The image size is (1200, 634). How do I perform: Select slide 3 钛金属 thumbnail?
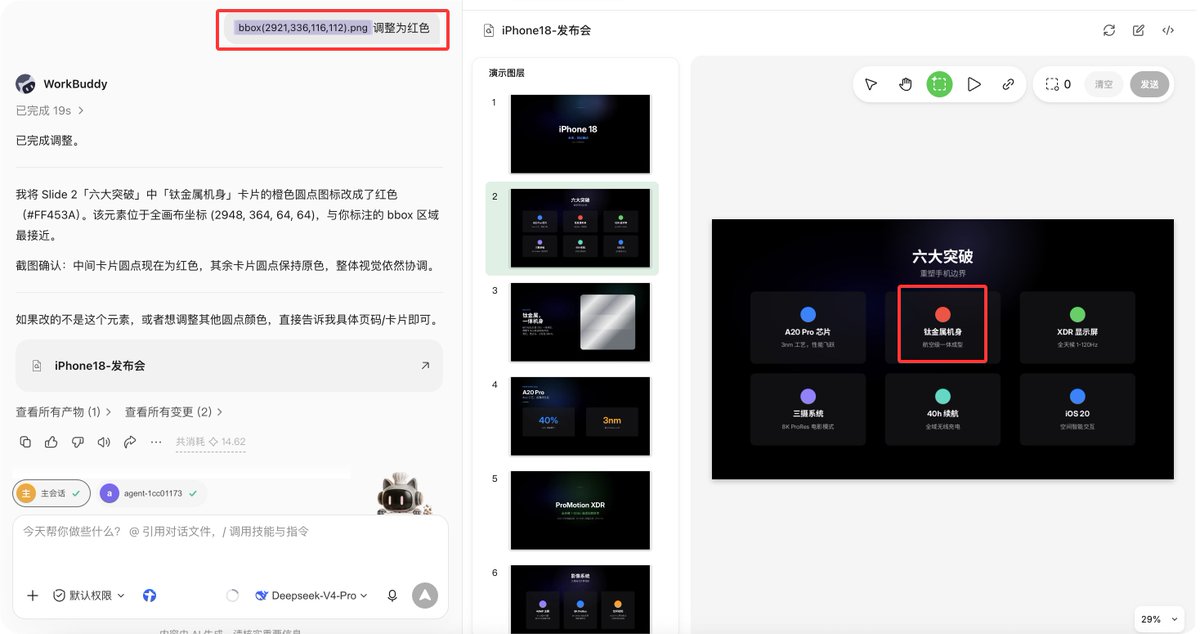click(580, 322)
